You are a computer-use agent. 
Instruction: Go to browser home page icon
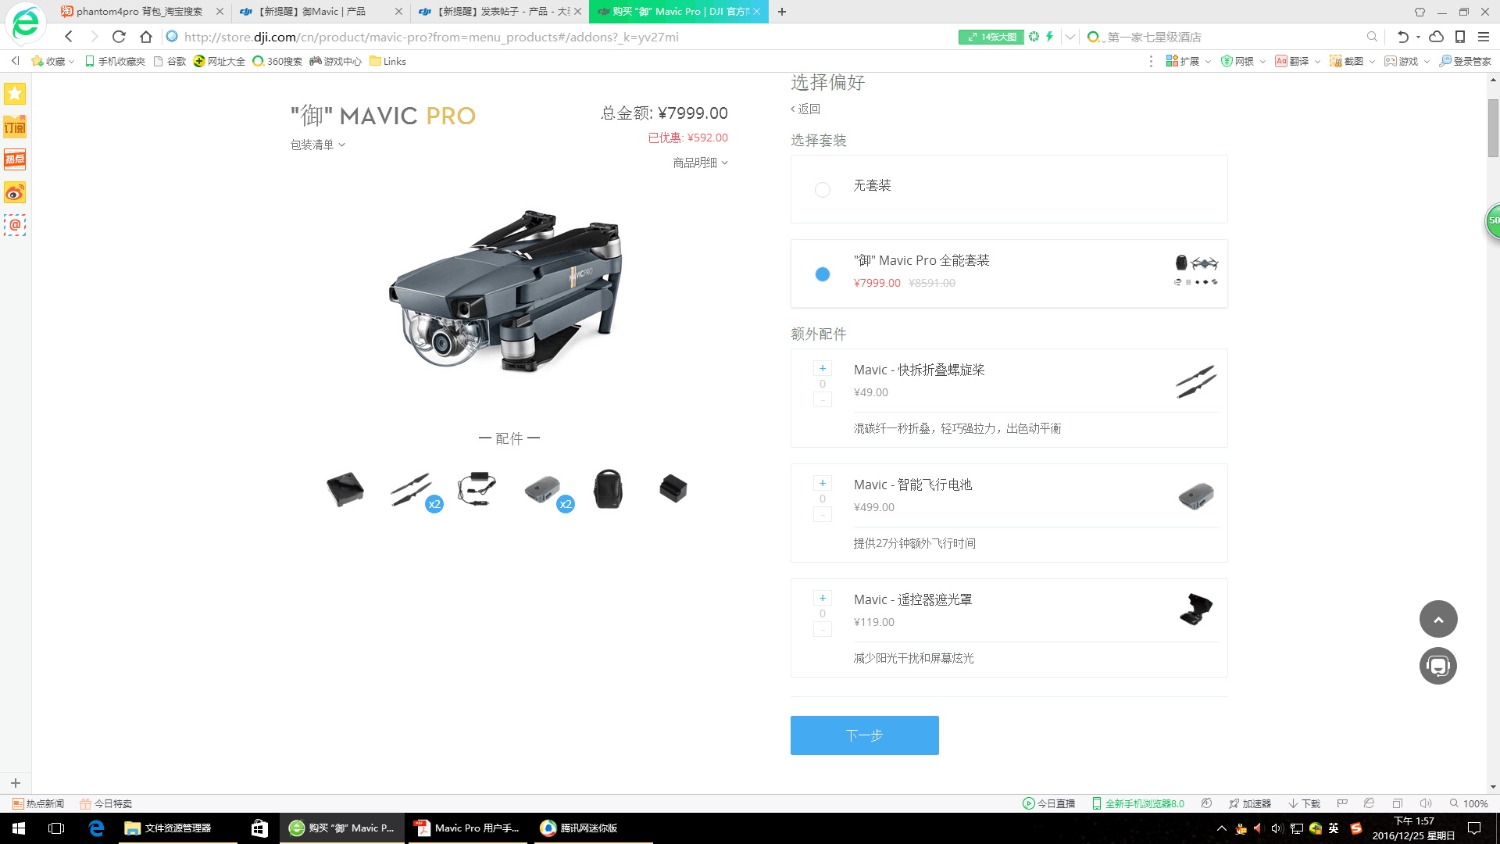pos(146,37)
